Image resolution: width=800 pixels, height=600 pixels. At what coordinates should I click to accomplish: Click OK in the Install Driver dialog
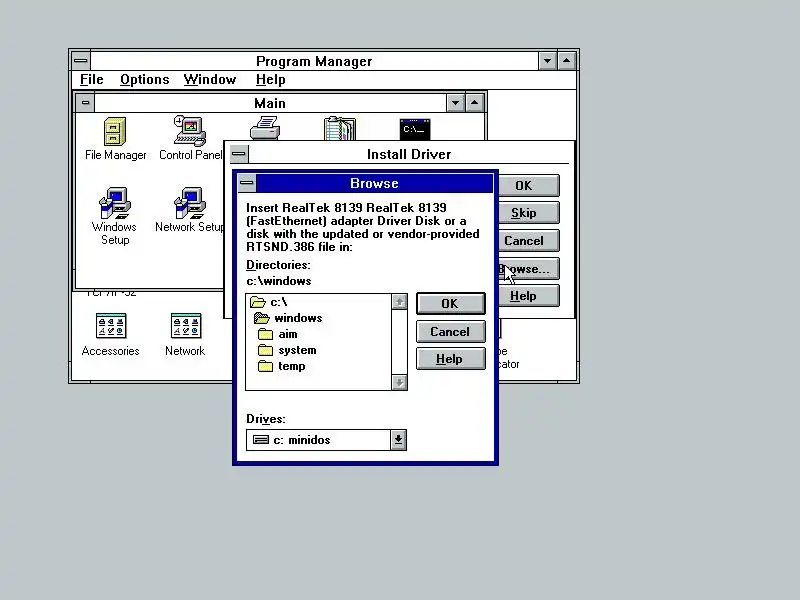tap(529, 186)
